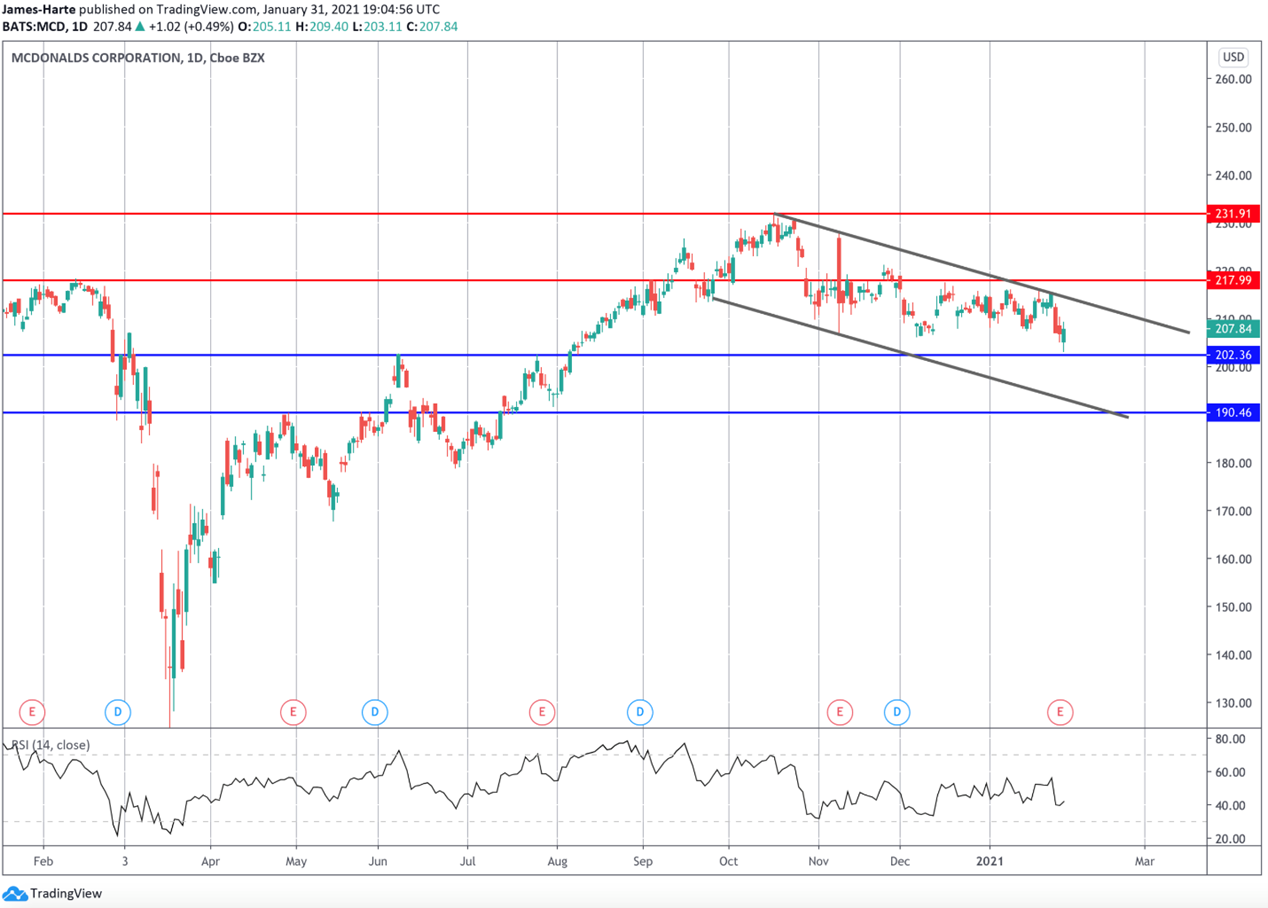1268x908 pixels.
Task: Click the 260.00 price axis label
Action: (1235, 79)
